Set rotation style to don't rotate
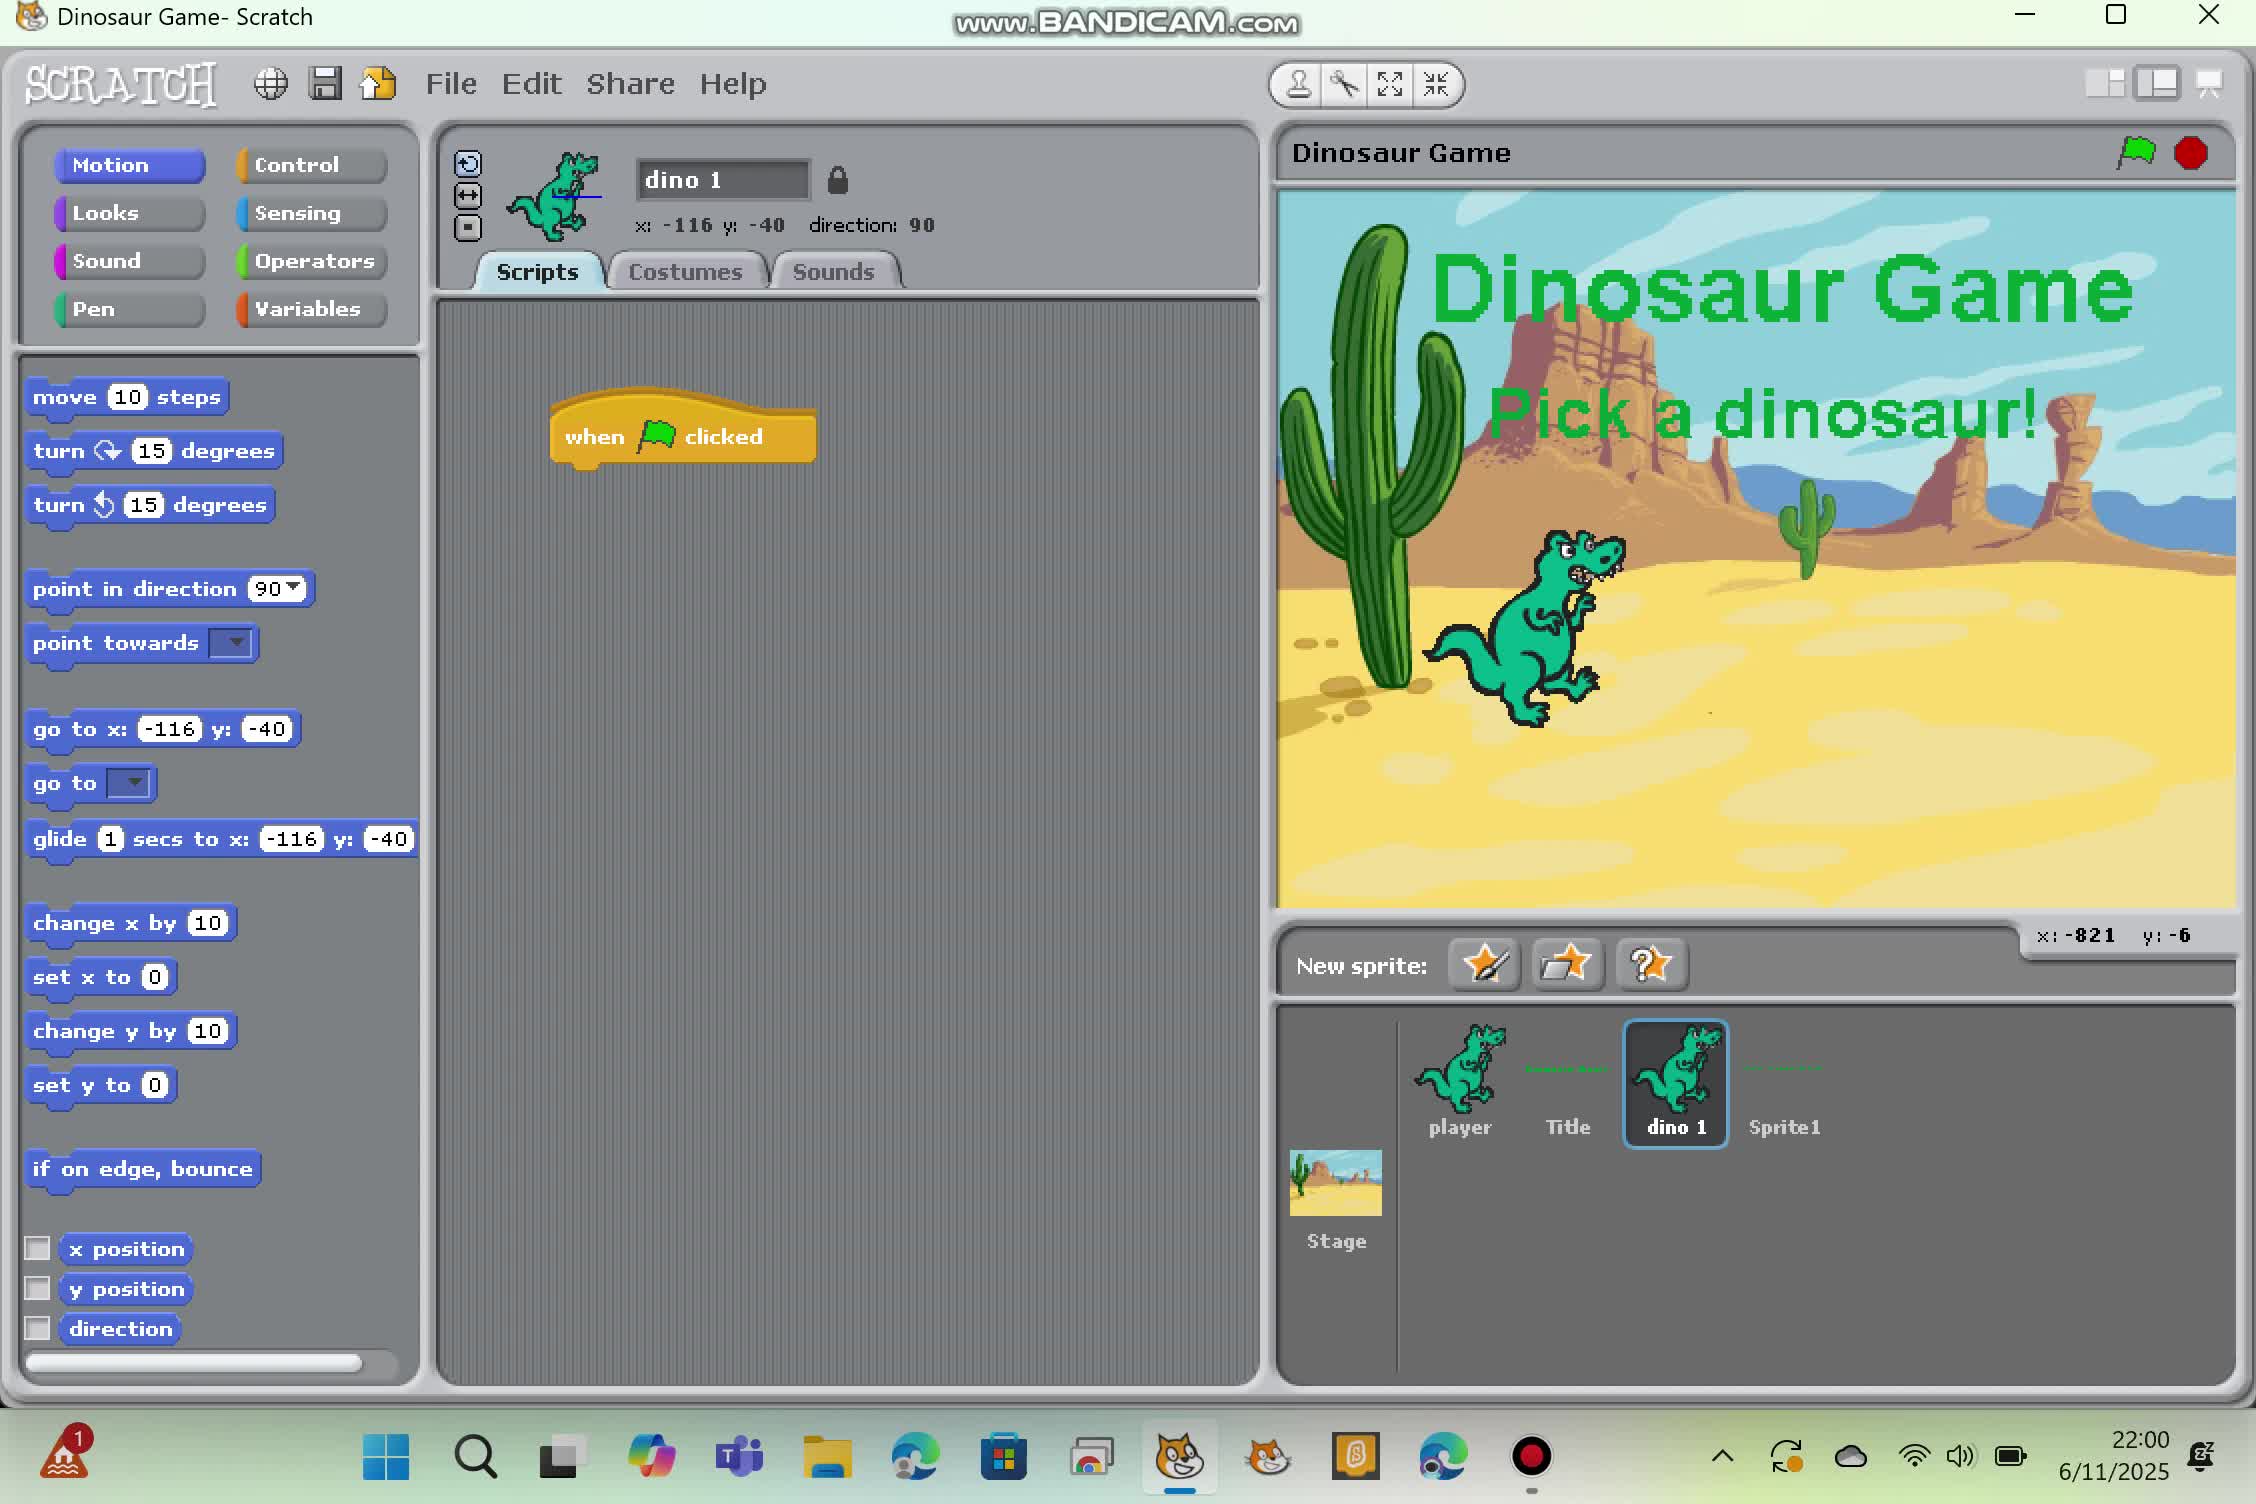2256x1504 pixels. [468, 228]
